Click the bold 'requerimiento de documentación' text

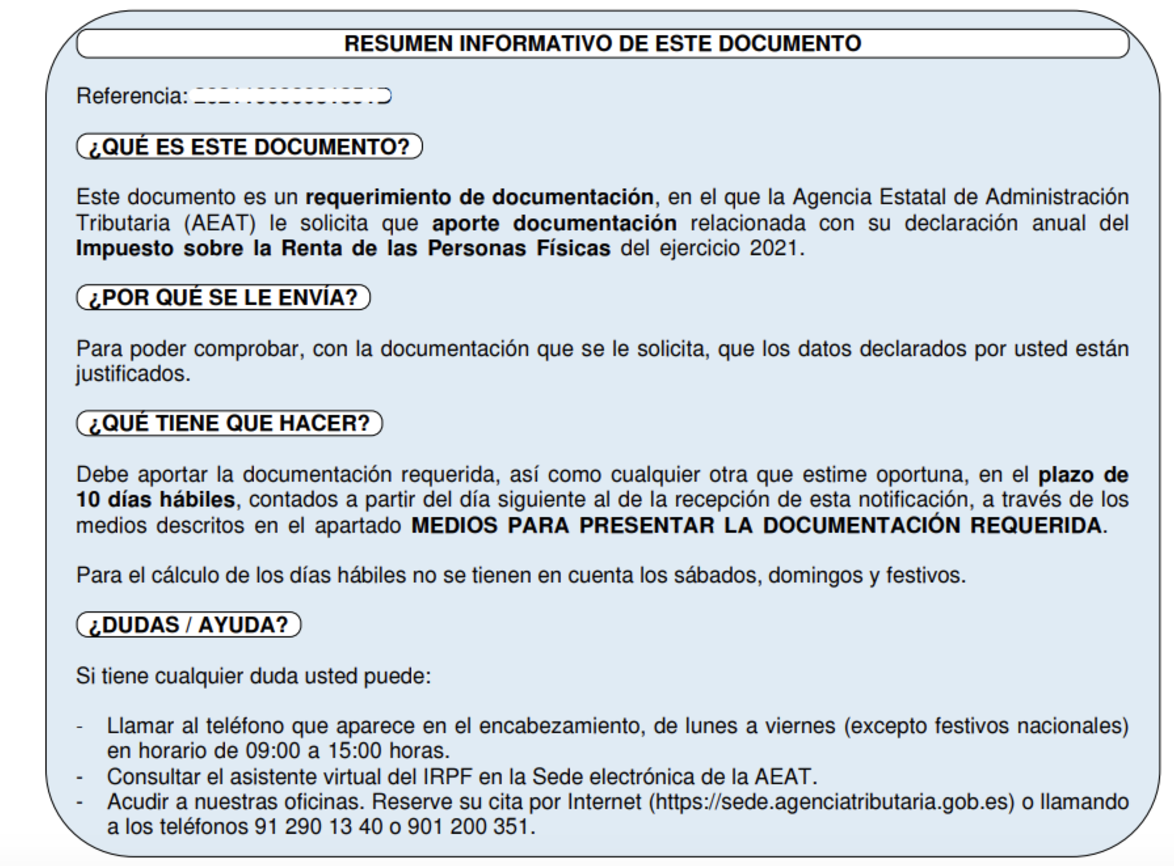point(479,198)
